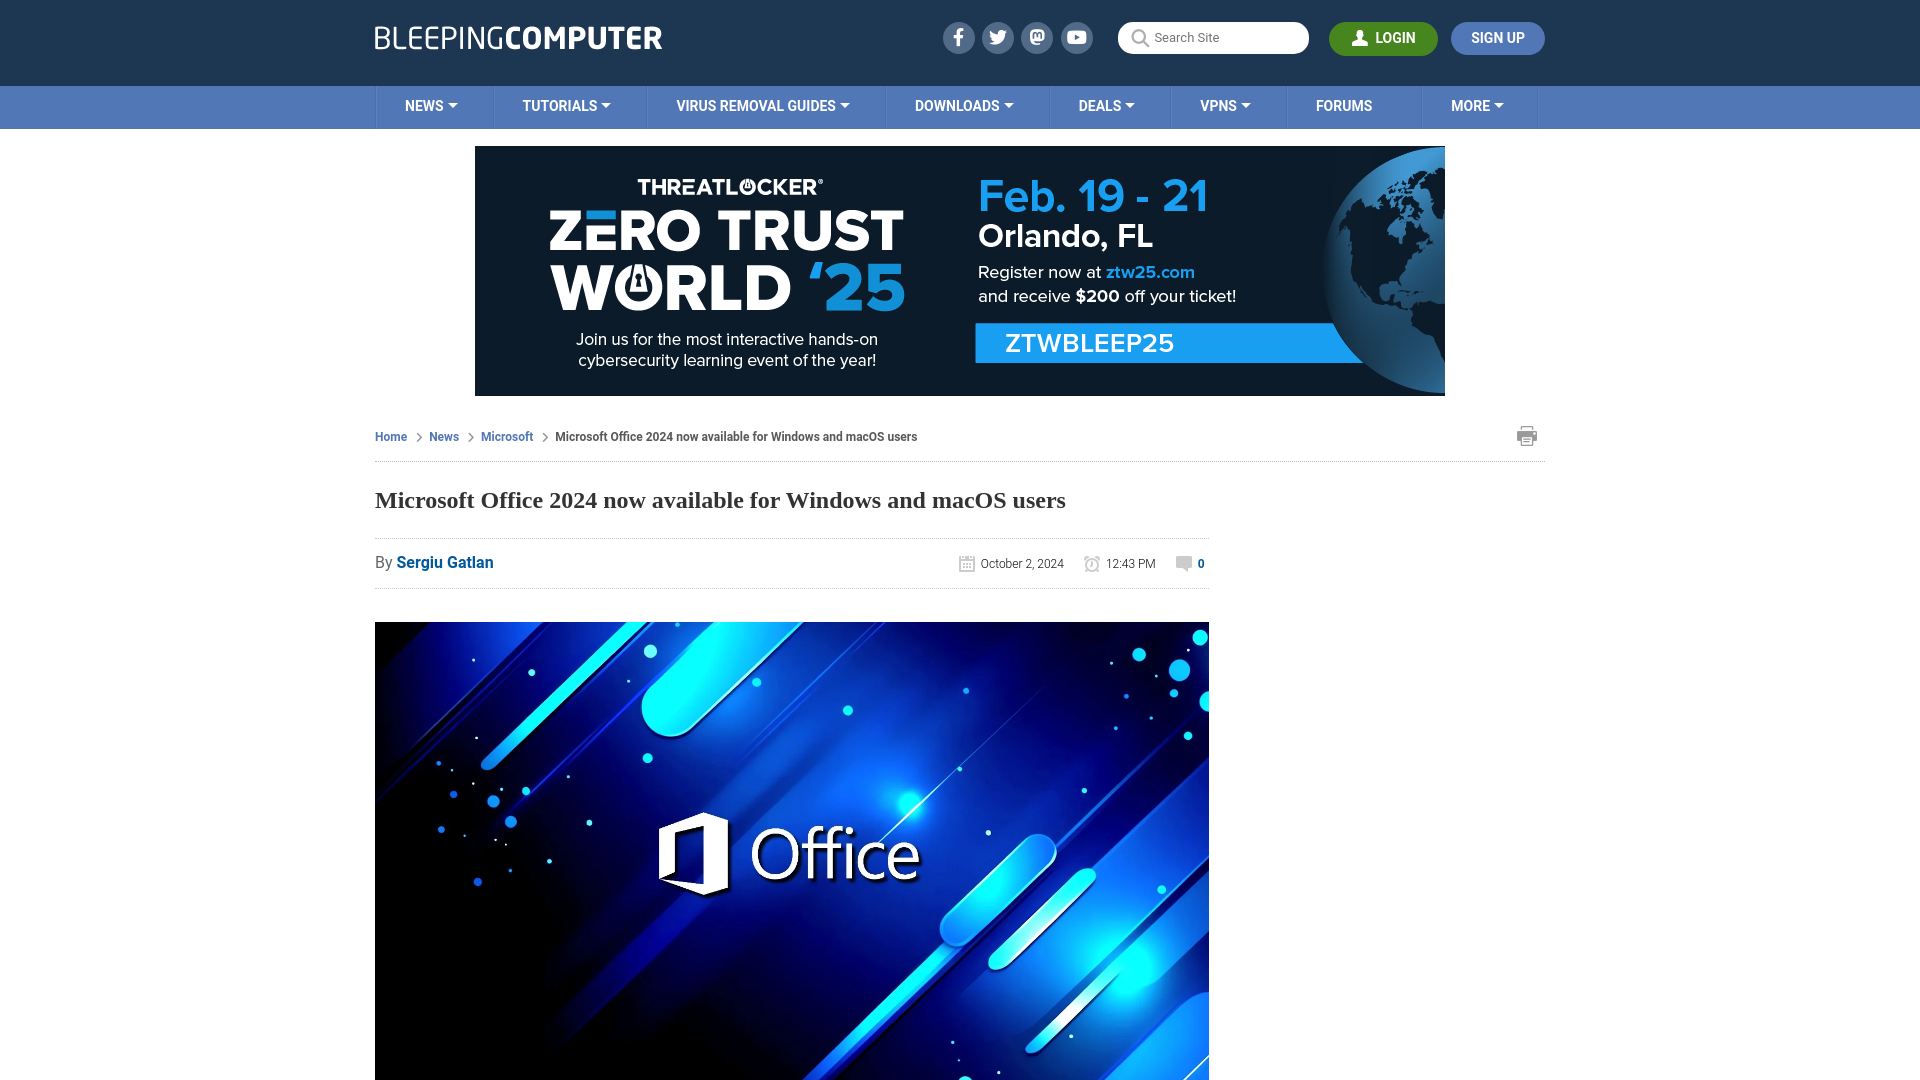
Task: Open BleepingComputer YouTube icon
Action: [x=1077, y=38]
